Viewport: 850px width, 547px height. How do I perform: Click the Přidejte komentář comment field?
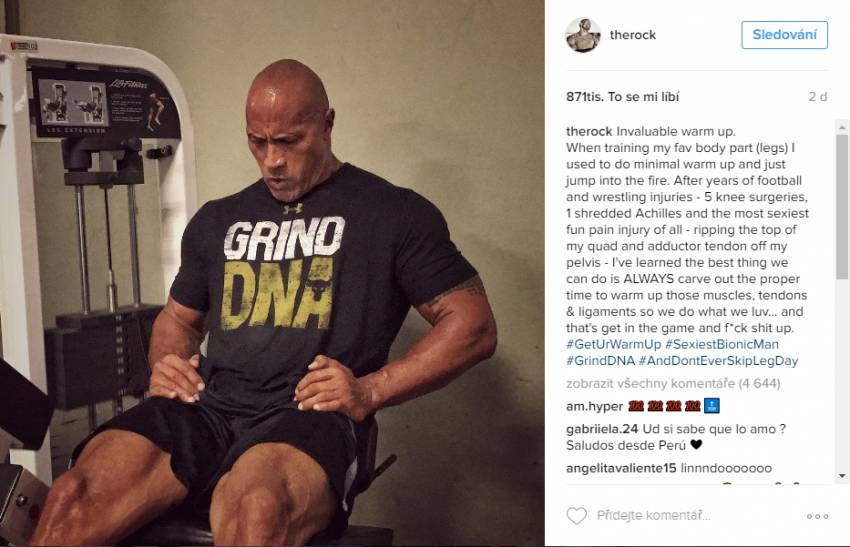[654, 516]
